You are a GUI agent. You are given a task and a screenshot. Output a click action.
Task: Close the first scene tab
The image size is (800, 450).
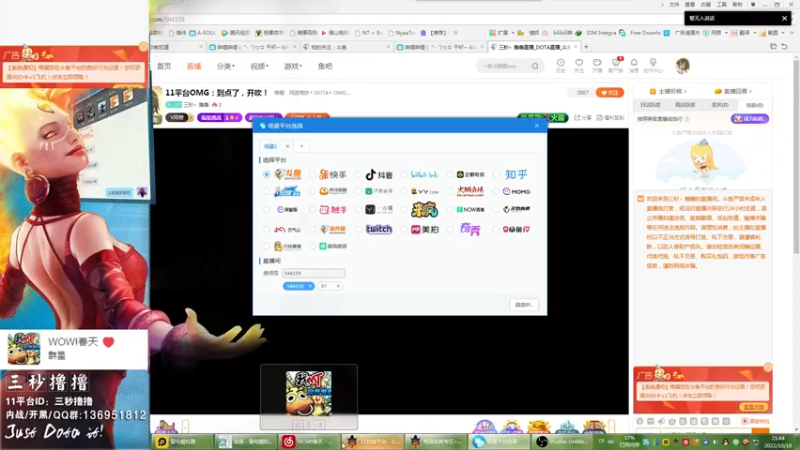(x=287, y=146)
